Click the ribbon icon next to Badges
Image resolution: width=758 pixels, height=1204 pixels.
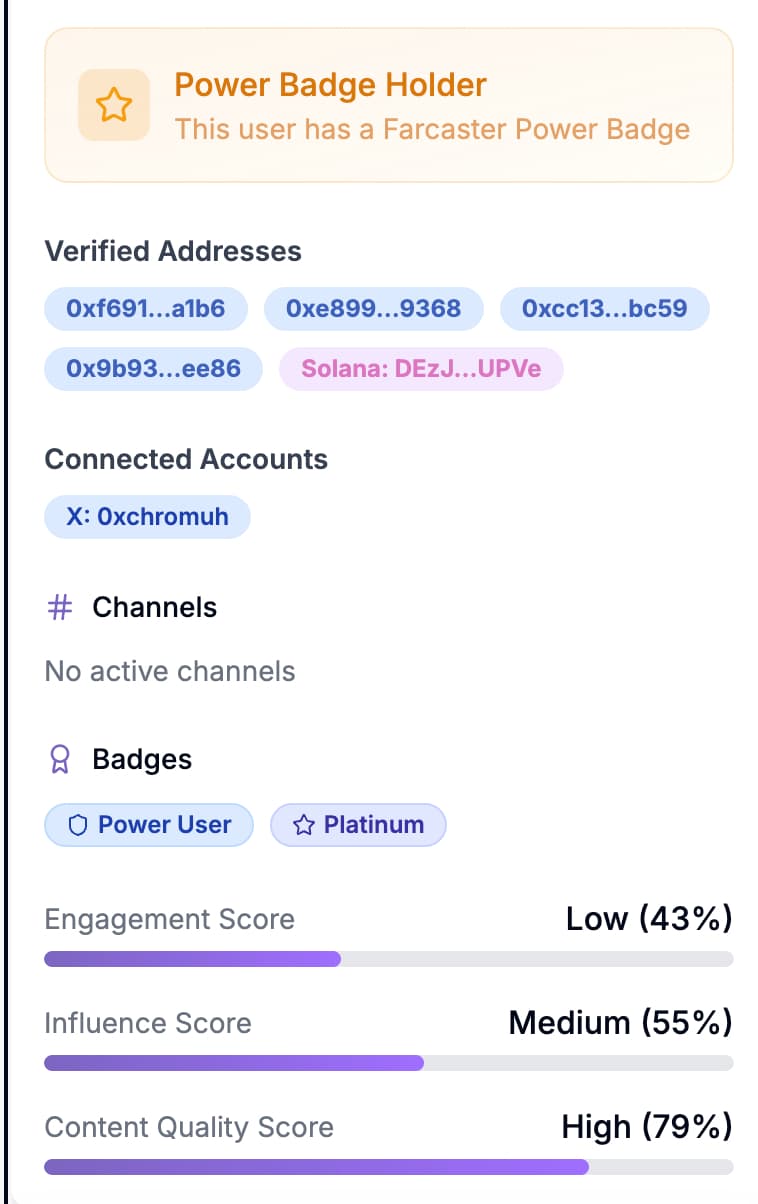click(58, 759)
